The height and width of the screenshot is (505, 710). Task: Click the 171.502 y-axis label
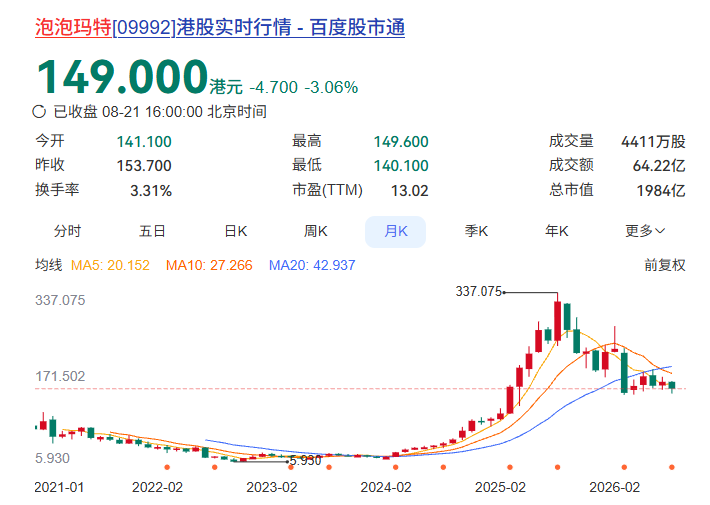(x=60, y=376)
